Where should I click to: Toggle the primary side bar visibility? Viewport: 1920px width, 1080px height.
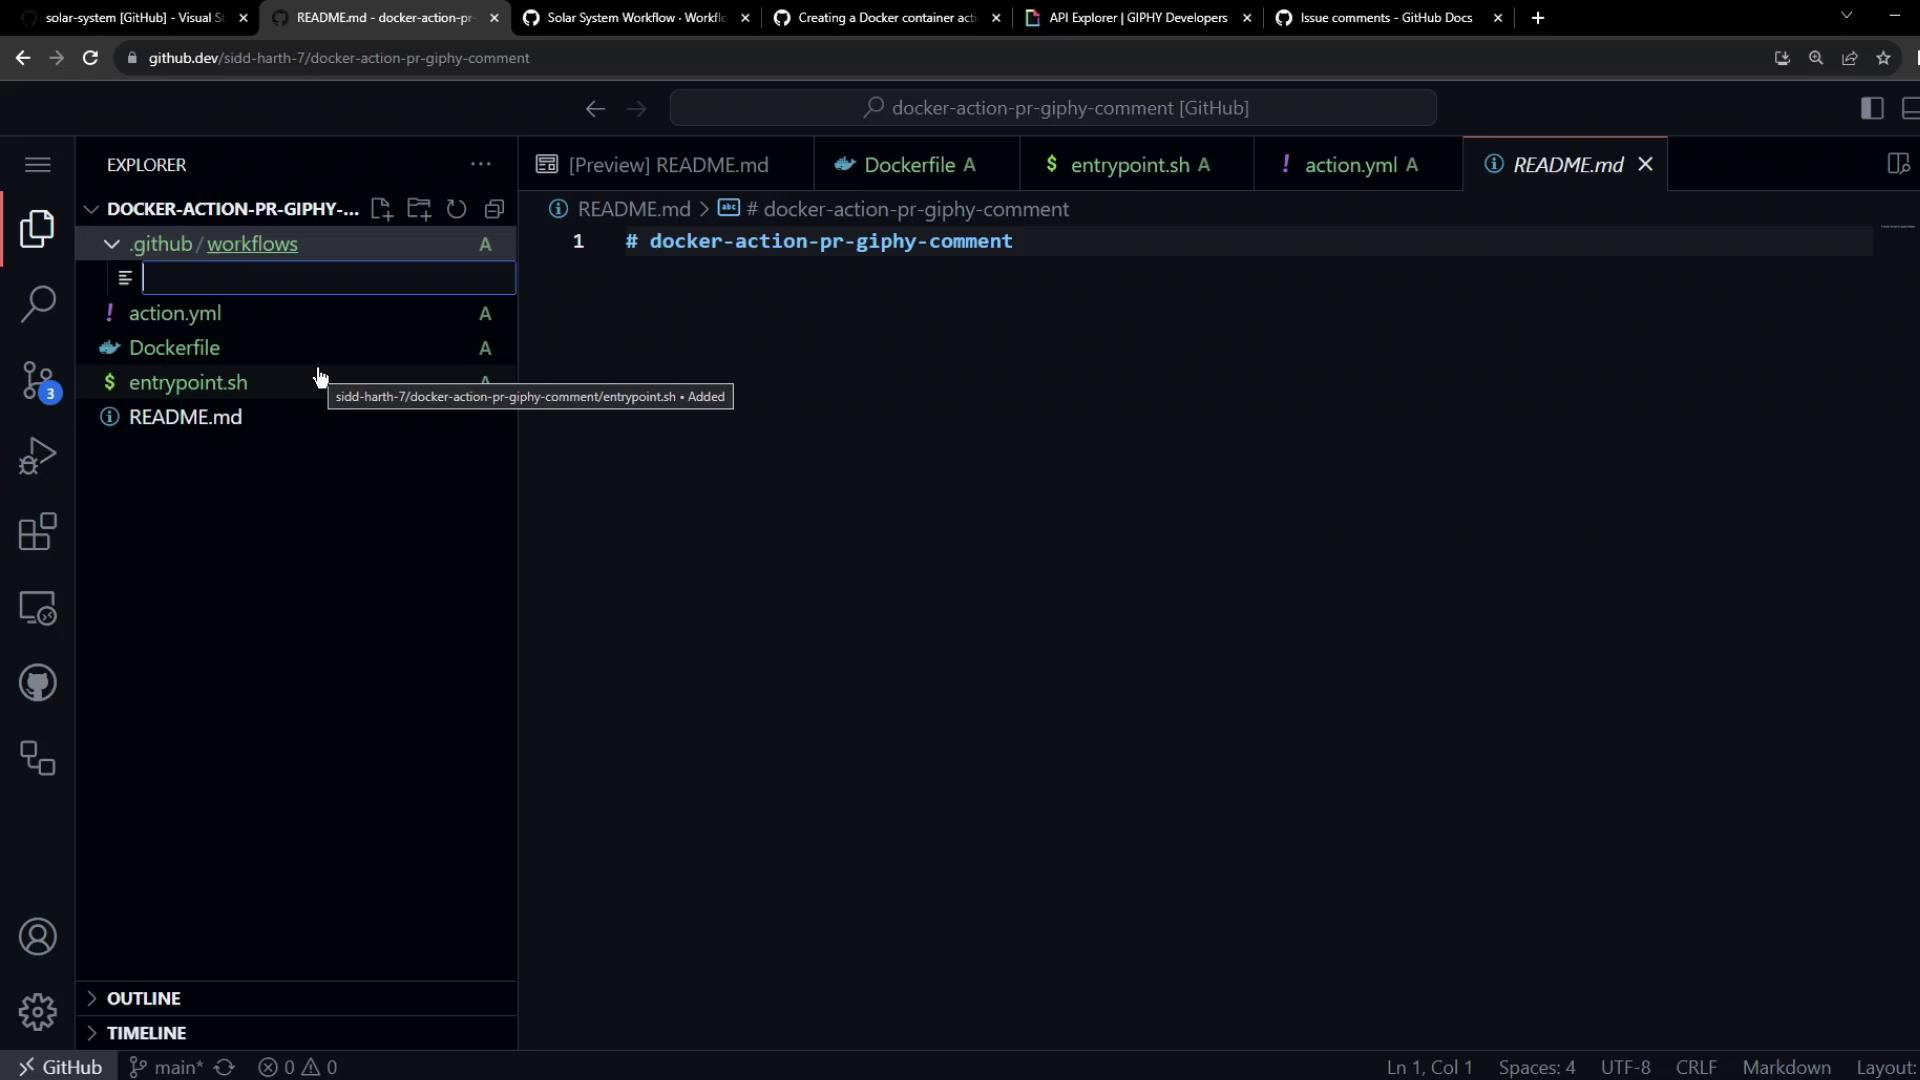tap(1872, 108)
